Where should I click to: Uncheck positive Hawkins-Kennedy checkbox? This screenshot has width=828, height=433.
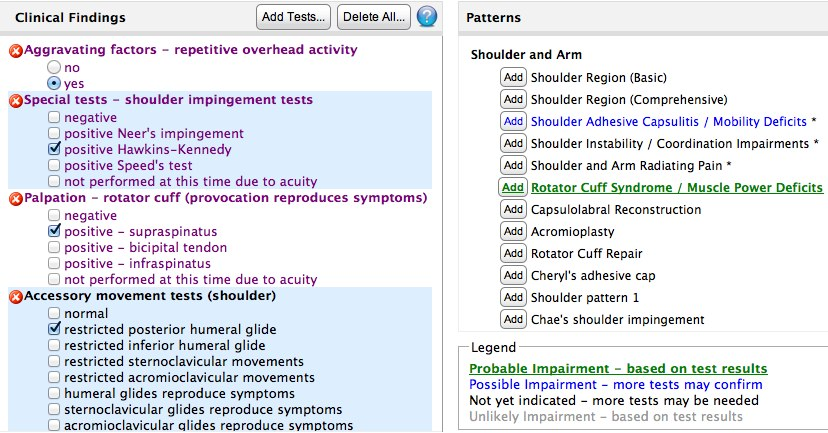coord(55,149)
